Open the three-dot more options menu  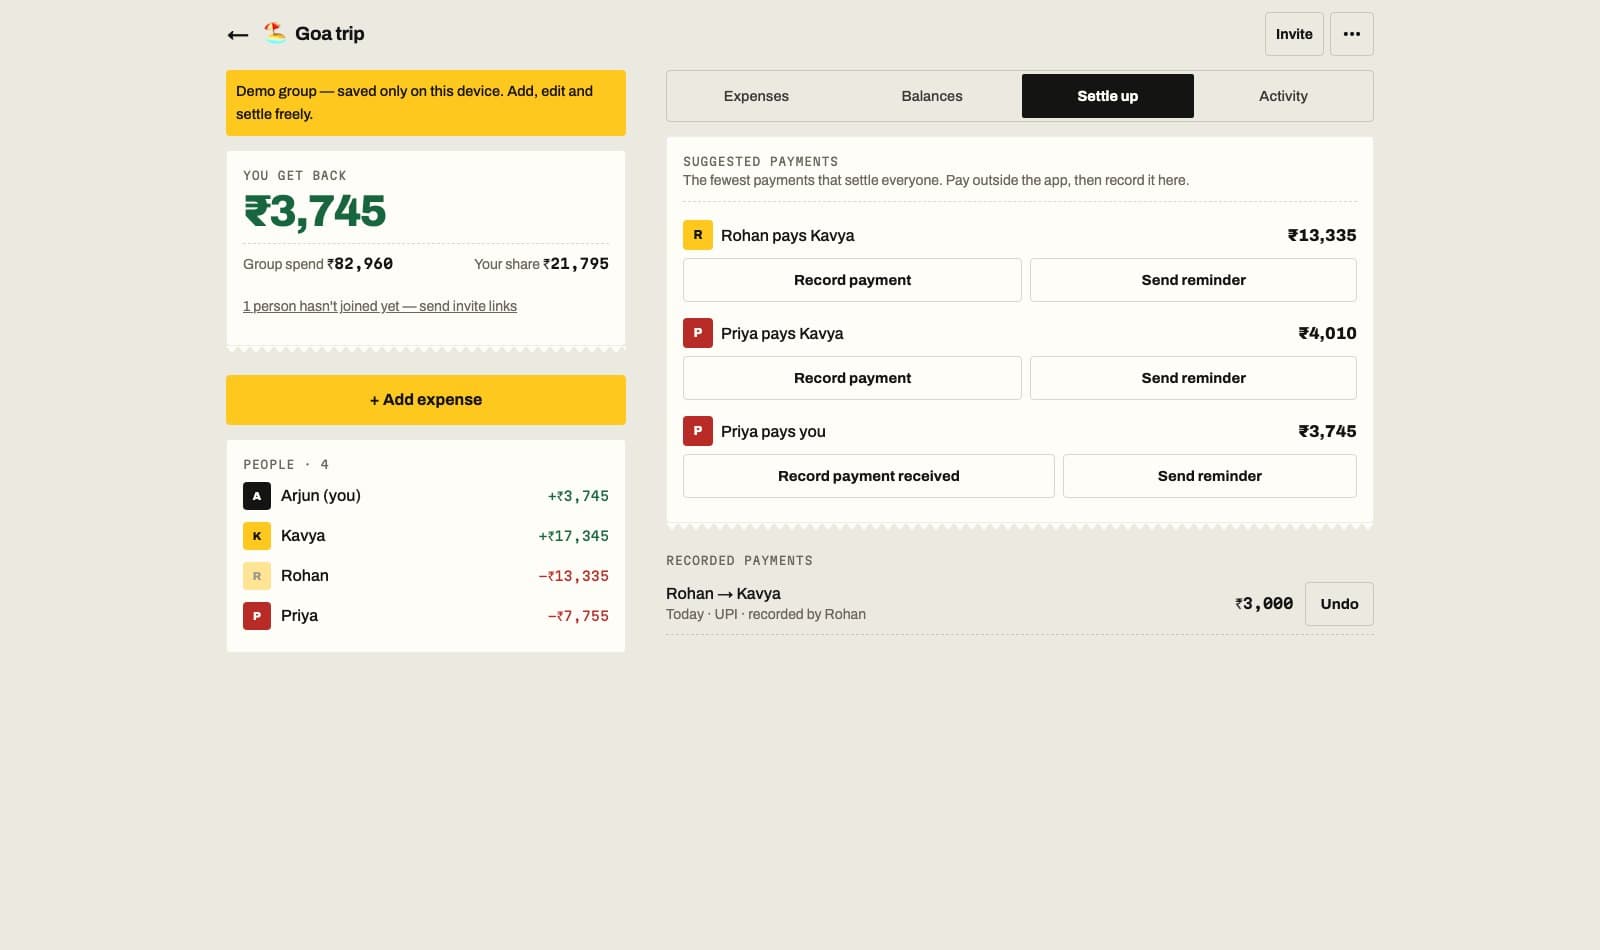click(x=1351, y=34)
